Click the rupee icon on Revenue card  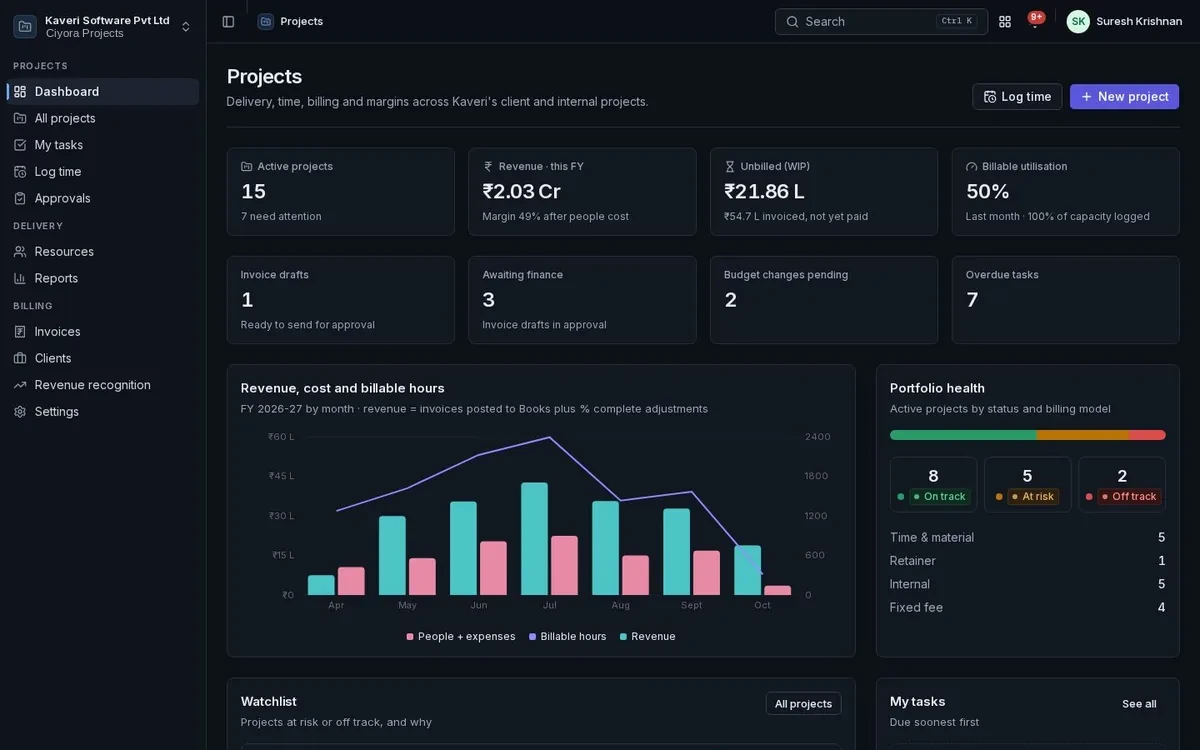click(x=488, y=166)
